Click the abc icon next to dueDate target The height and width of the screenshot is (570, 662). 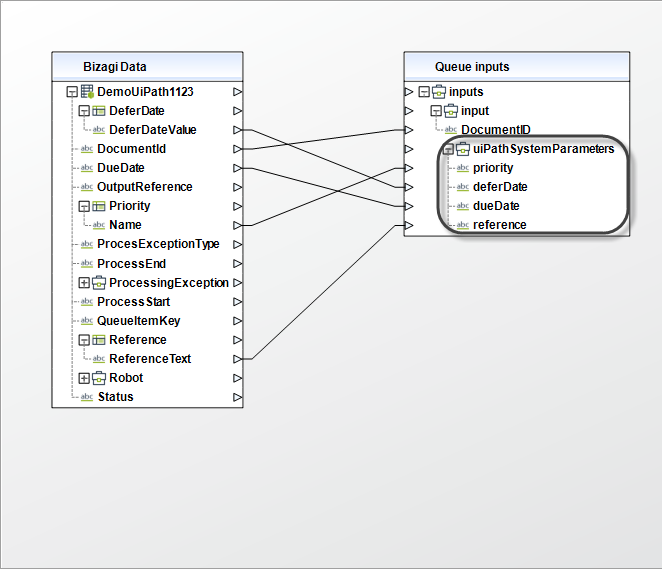463,206
